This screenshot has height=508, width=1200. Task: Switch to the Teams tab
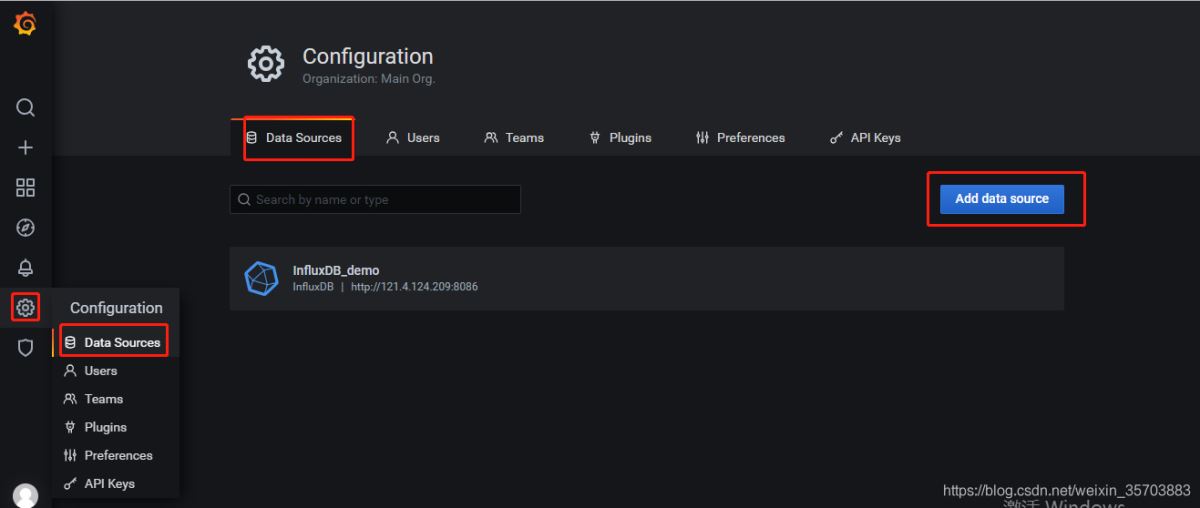tap(514, 138)
